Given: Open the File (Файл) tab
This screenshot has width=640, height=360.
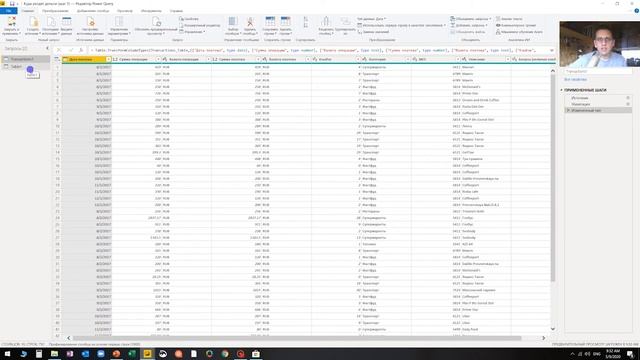Looking at the screenshot, I should (x=9, y=11).
